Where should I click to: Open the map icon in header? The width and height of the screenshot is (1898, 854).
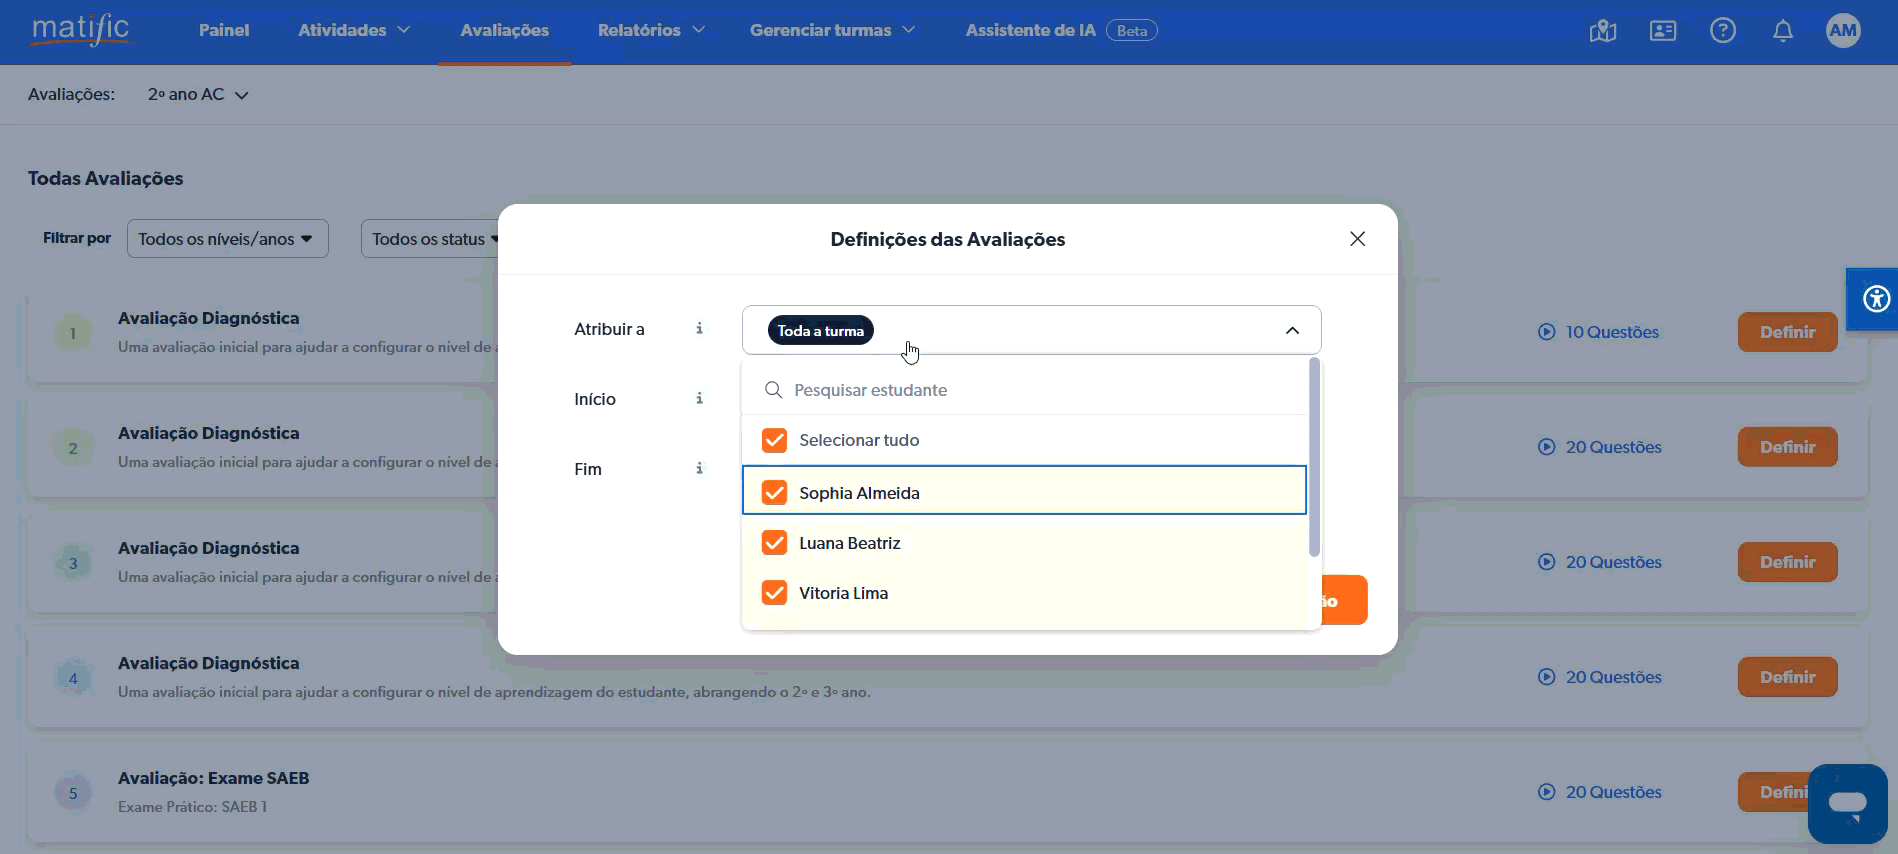(x=1602, y=31)
